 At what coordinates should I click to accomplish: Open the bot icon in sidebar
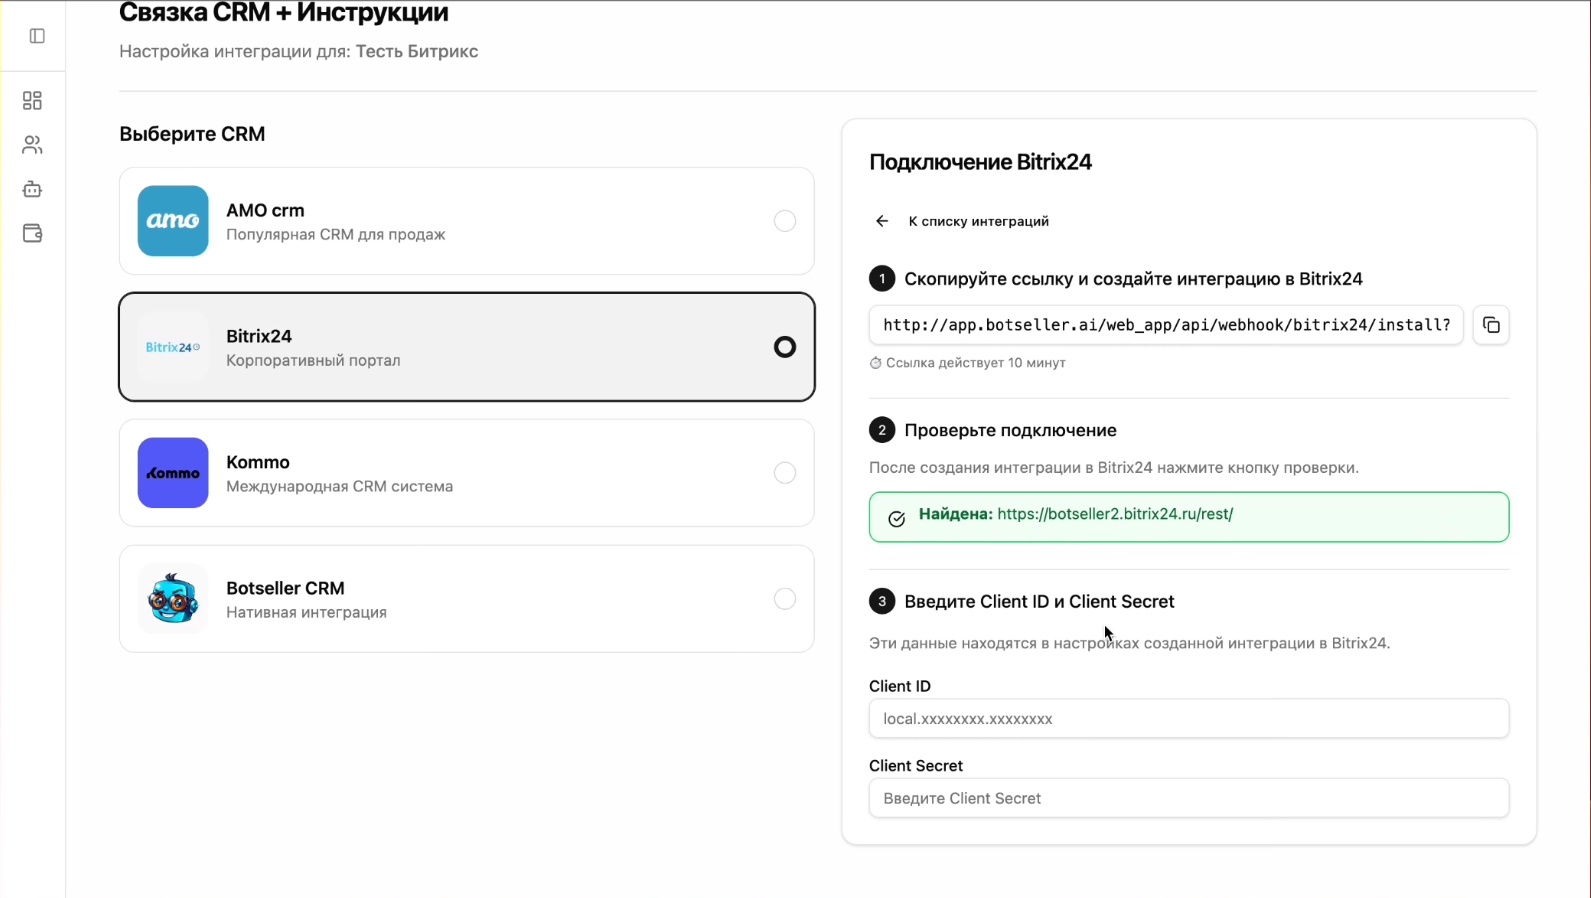[x=32, y=189]
